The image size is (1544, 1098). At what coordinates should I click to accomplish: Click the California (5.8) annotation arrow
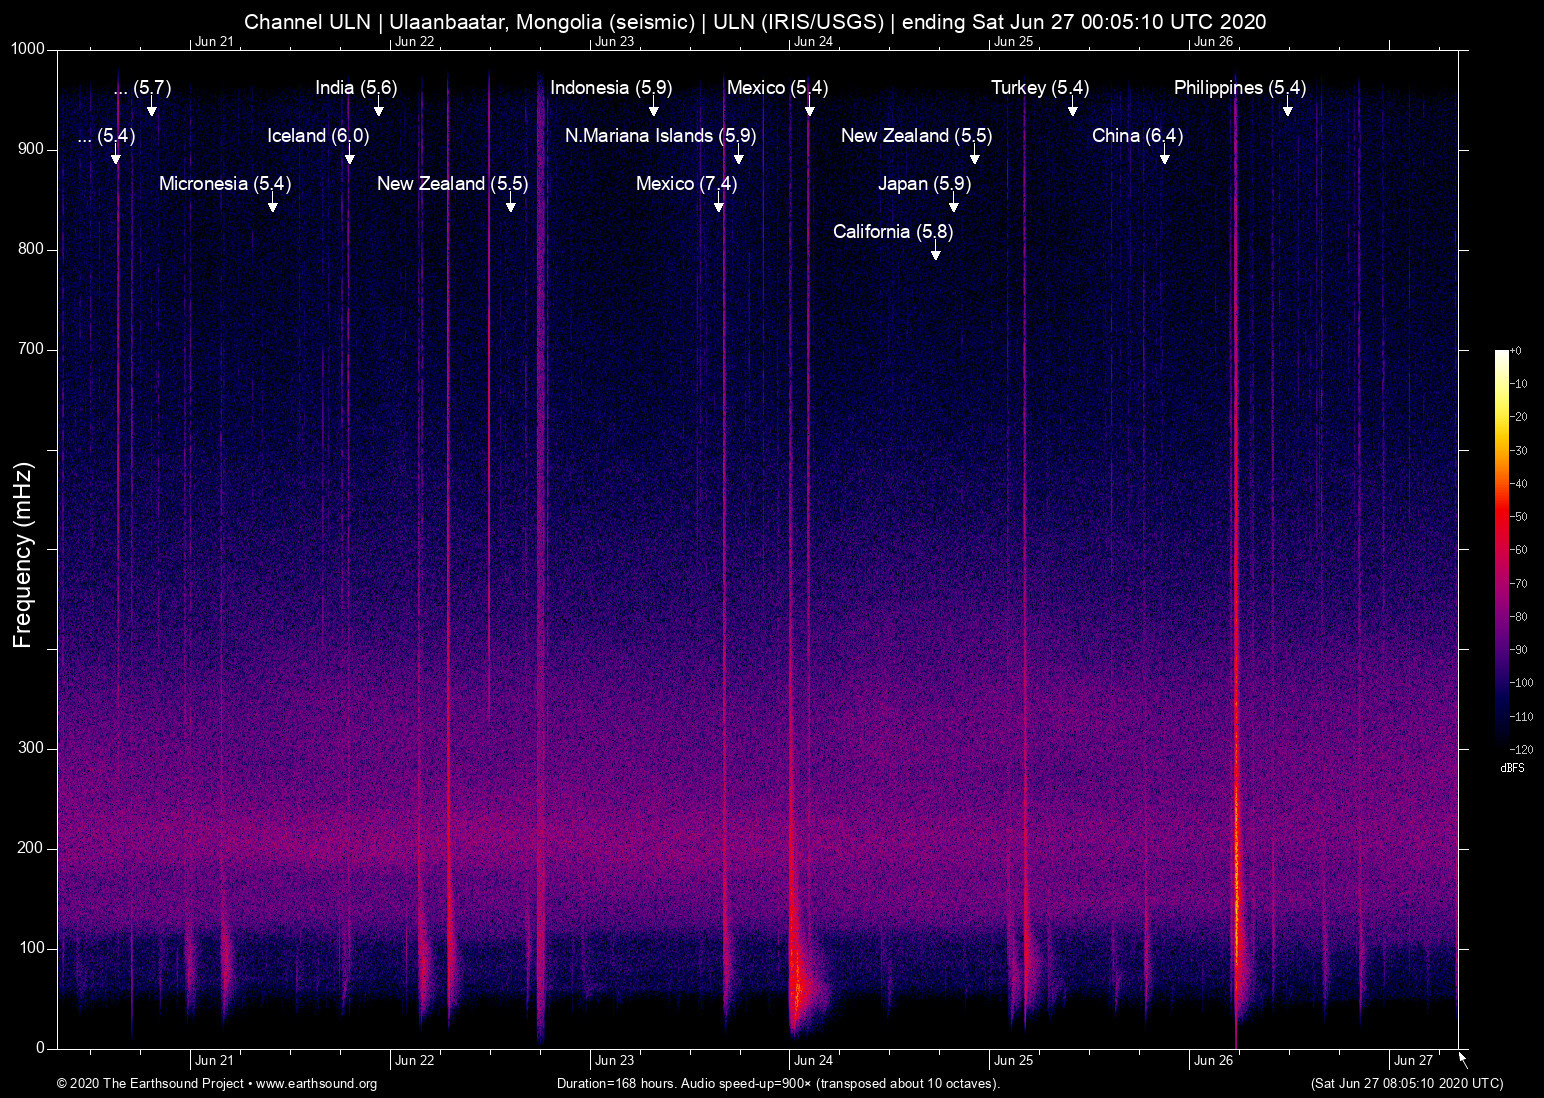pos(936,252)
